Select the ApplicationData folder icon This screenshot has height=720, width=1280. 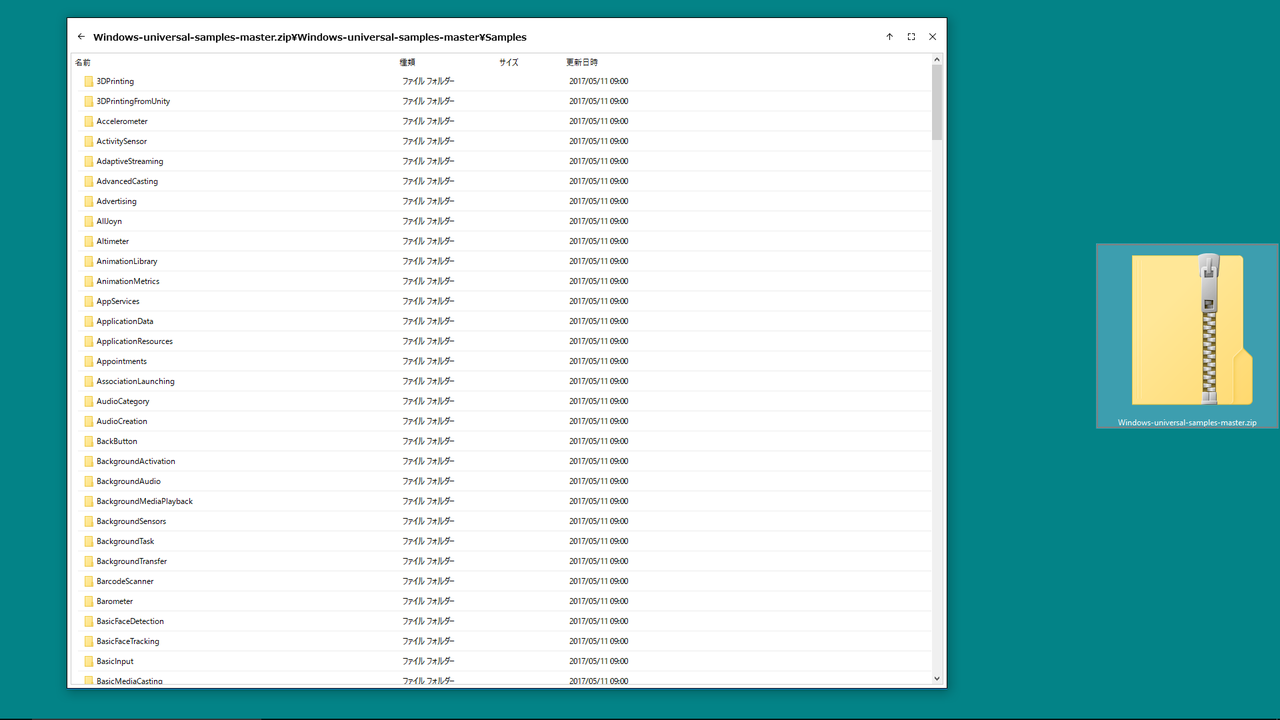click(x=89, y=321)
